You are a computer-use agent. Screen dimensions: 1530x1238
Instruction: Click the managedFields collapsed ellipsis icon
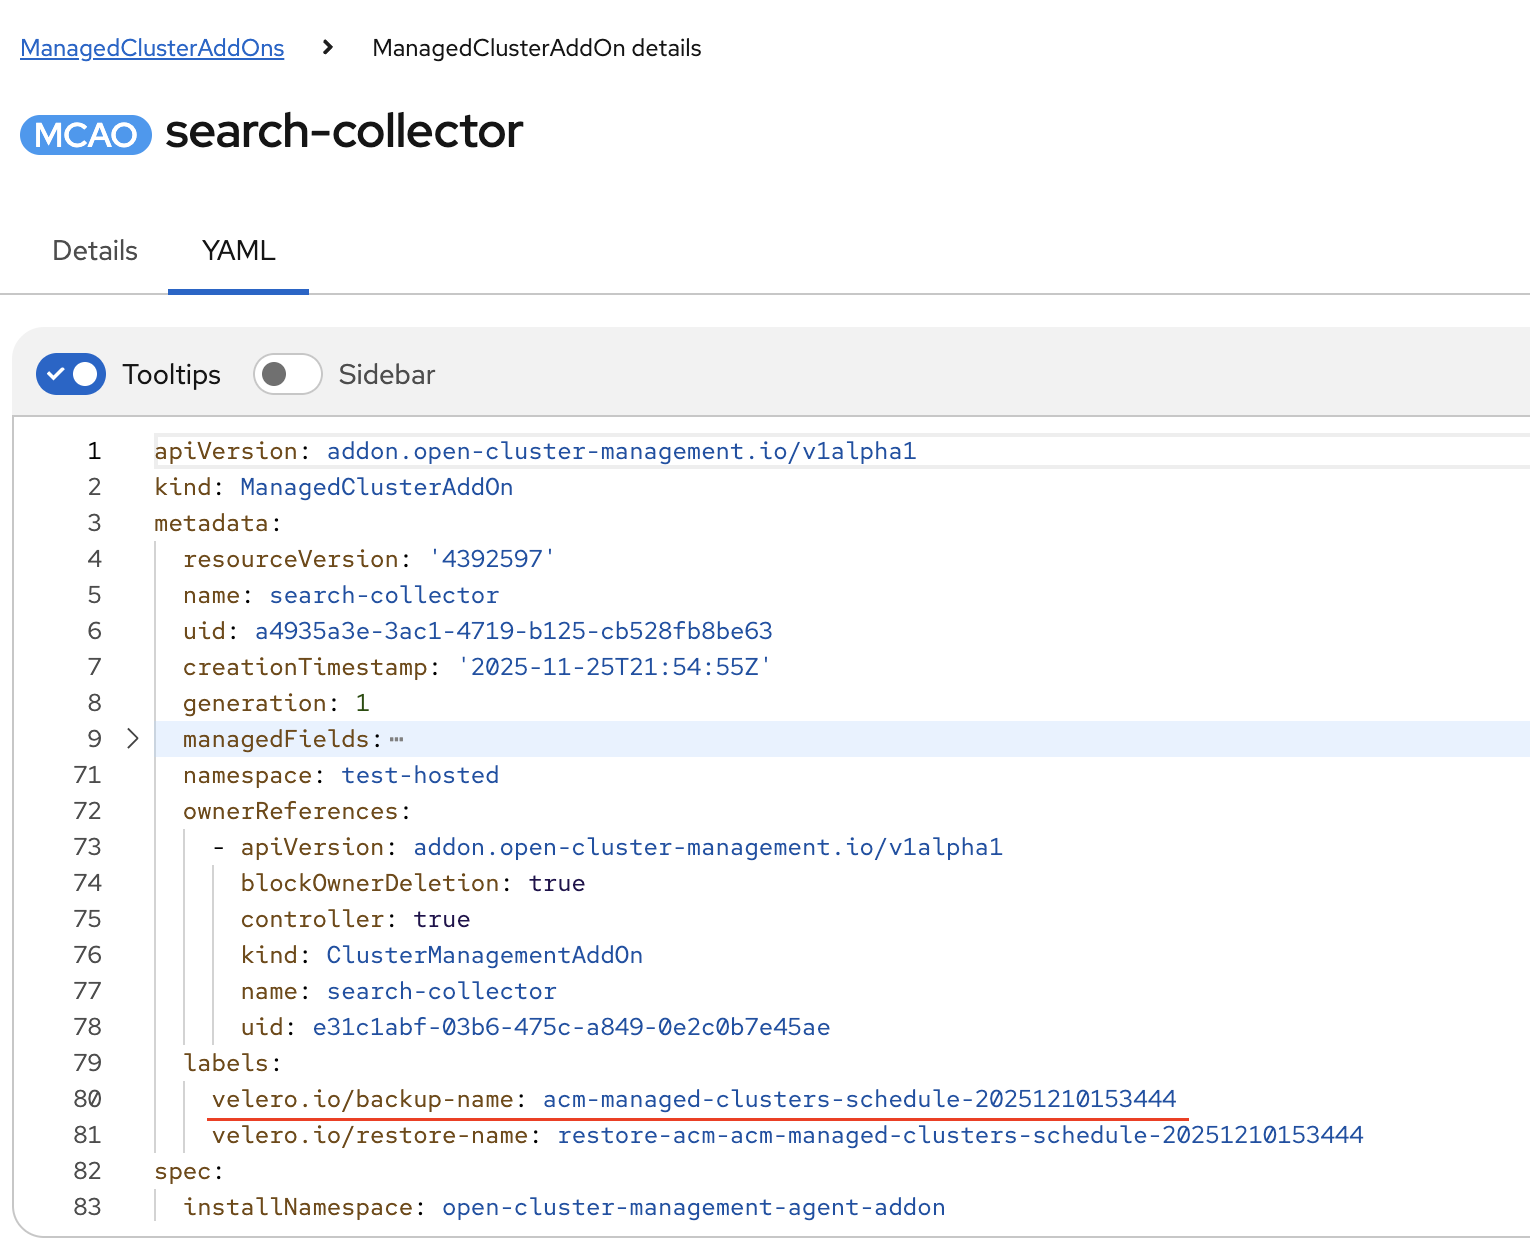click(x=397, y=739)
